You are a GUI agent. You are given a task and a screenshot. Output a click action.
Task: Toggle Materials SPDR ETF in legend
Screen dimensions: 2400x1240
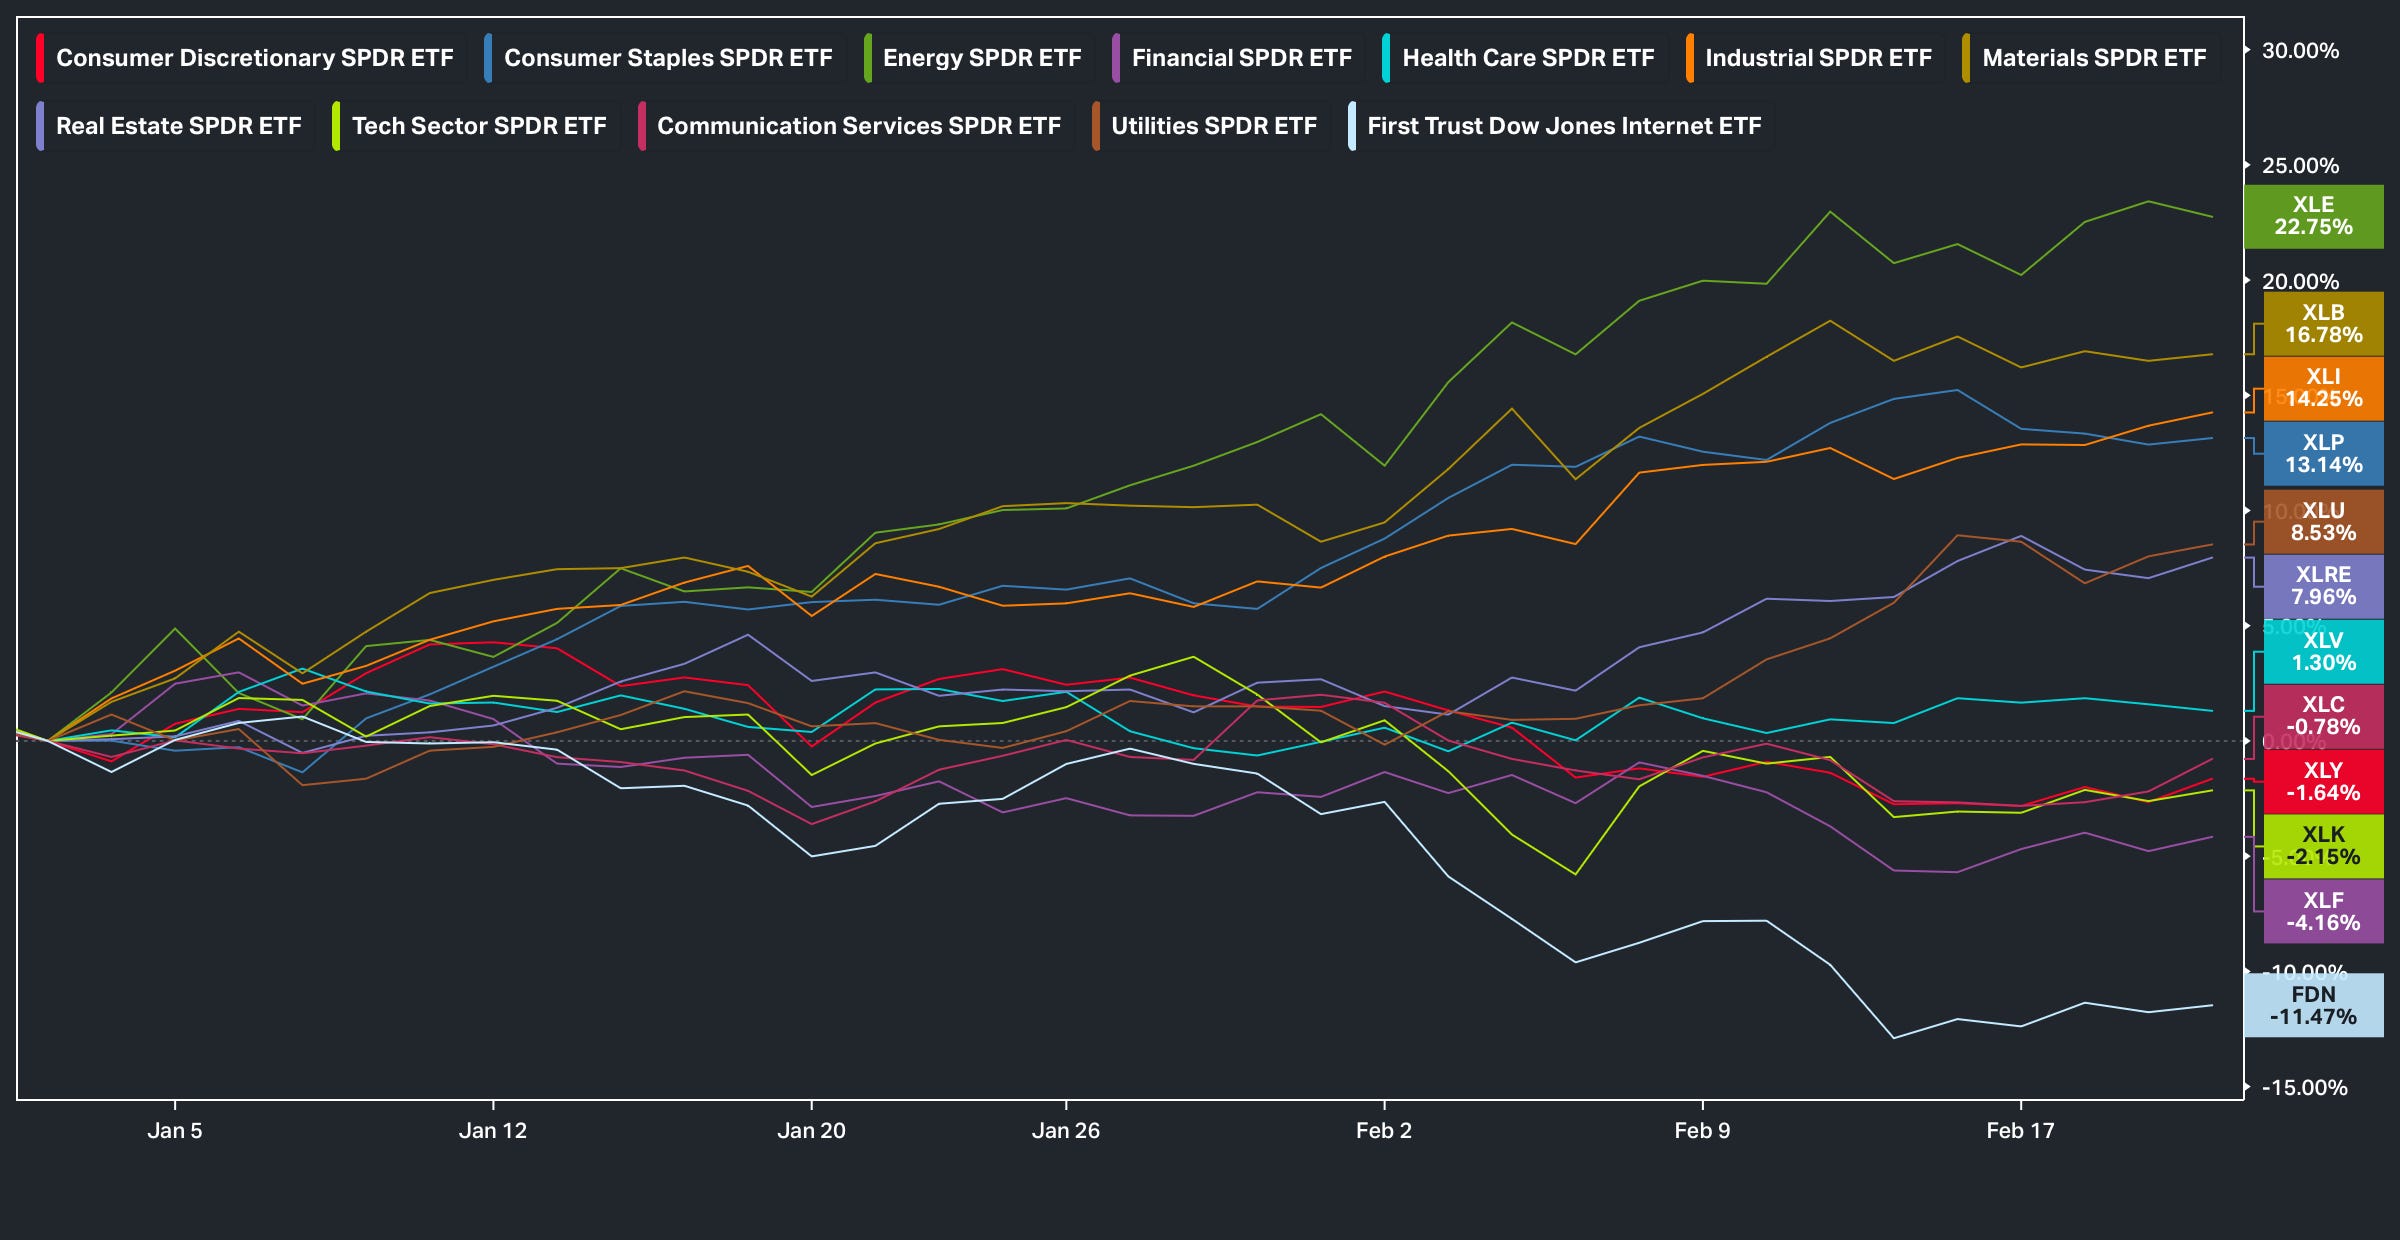coord(2093,58)
